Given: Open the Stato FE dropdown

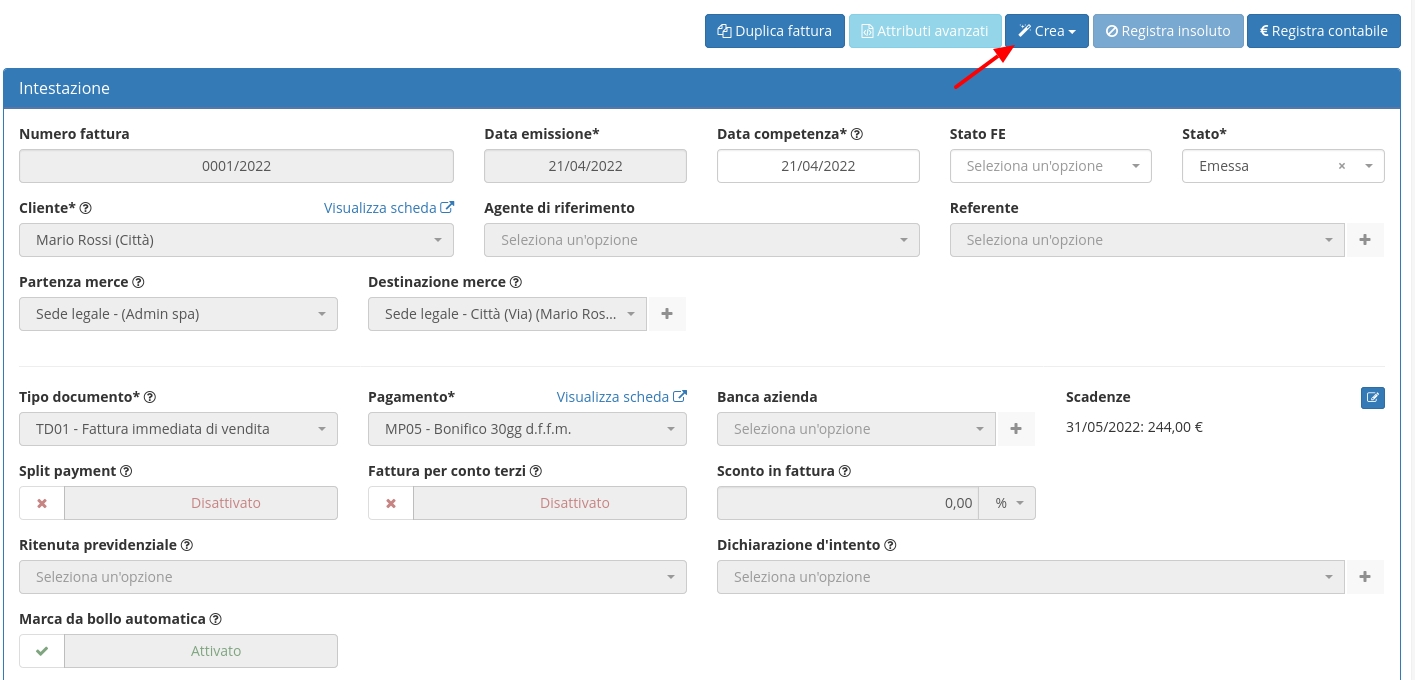Looking at the screenshot, I should point(1050,166).
